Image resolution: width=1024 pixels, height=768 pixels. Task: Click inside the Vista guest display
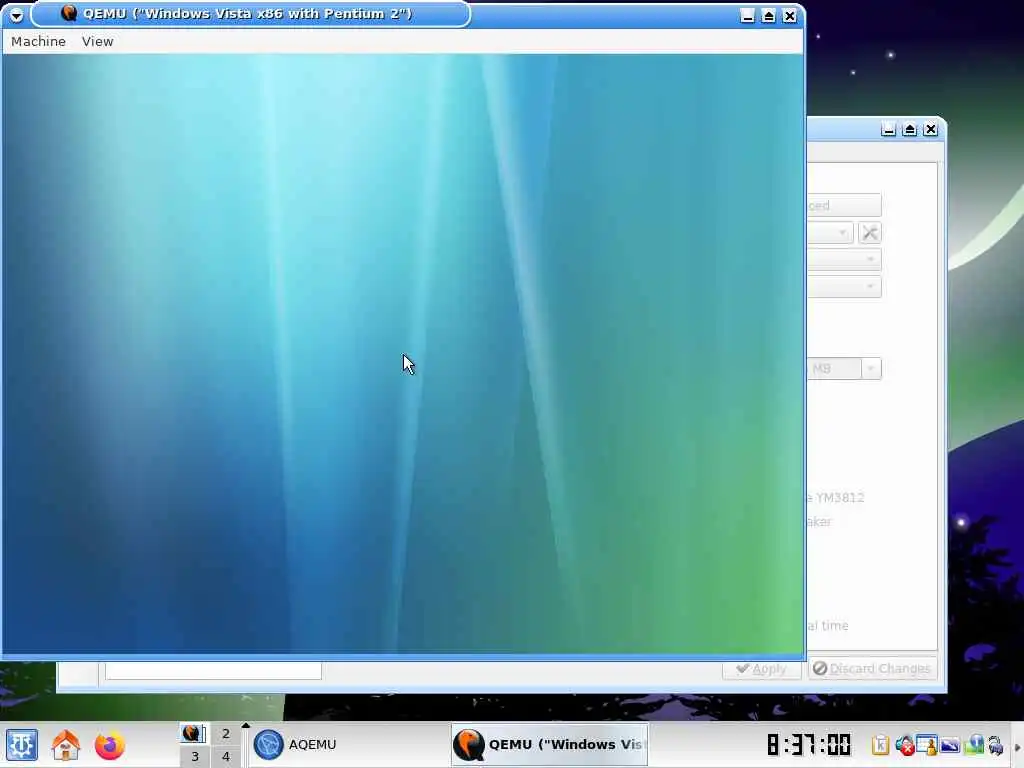(x=403, y=353)
